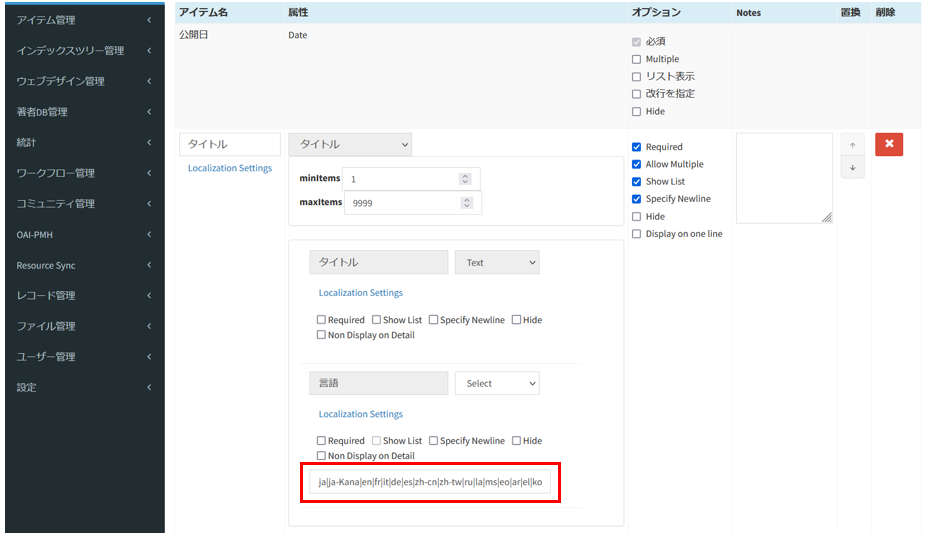Open the タイトル attribute type dropdown
The height and width of the screenshot is (535, 925).
349,145
